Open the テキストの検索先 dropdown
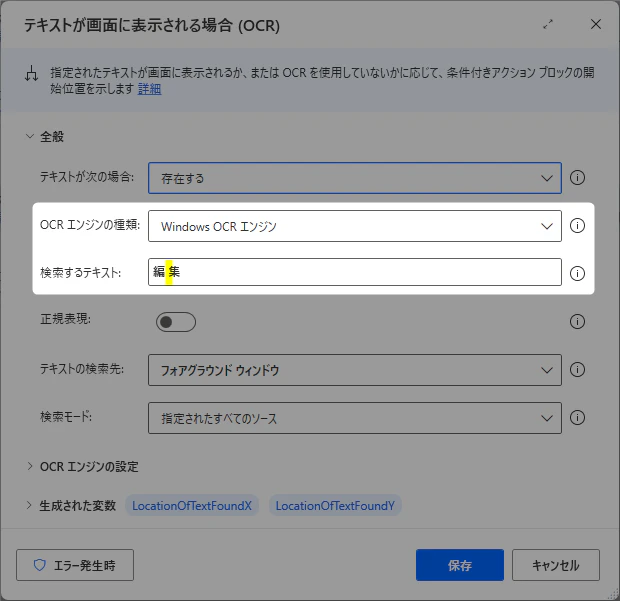 click(x=355, y=370)
